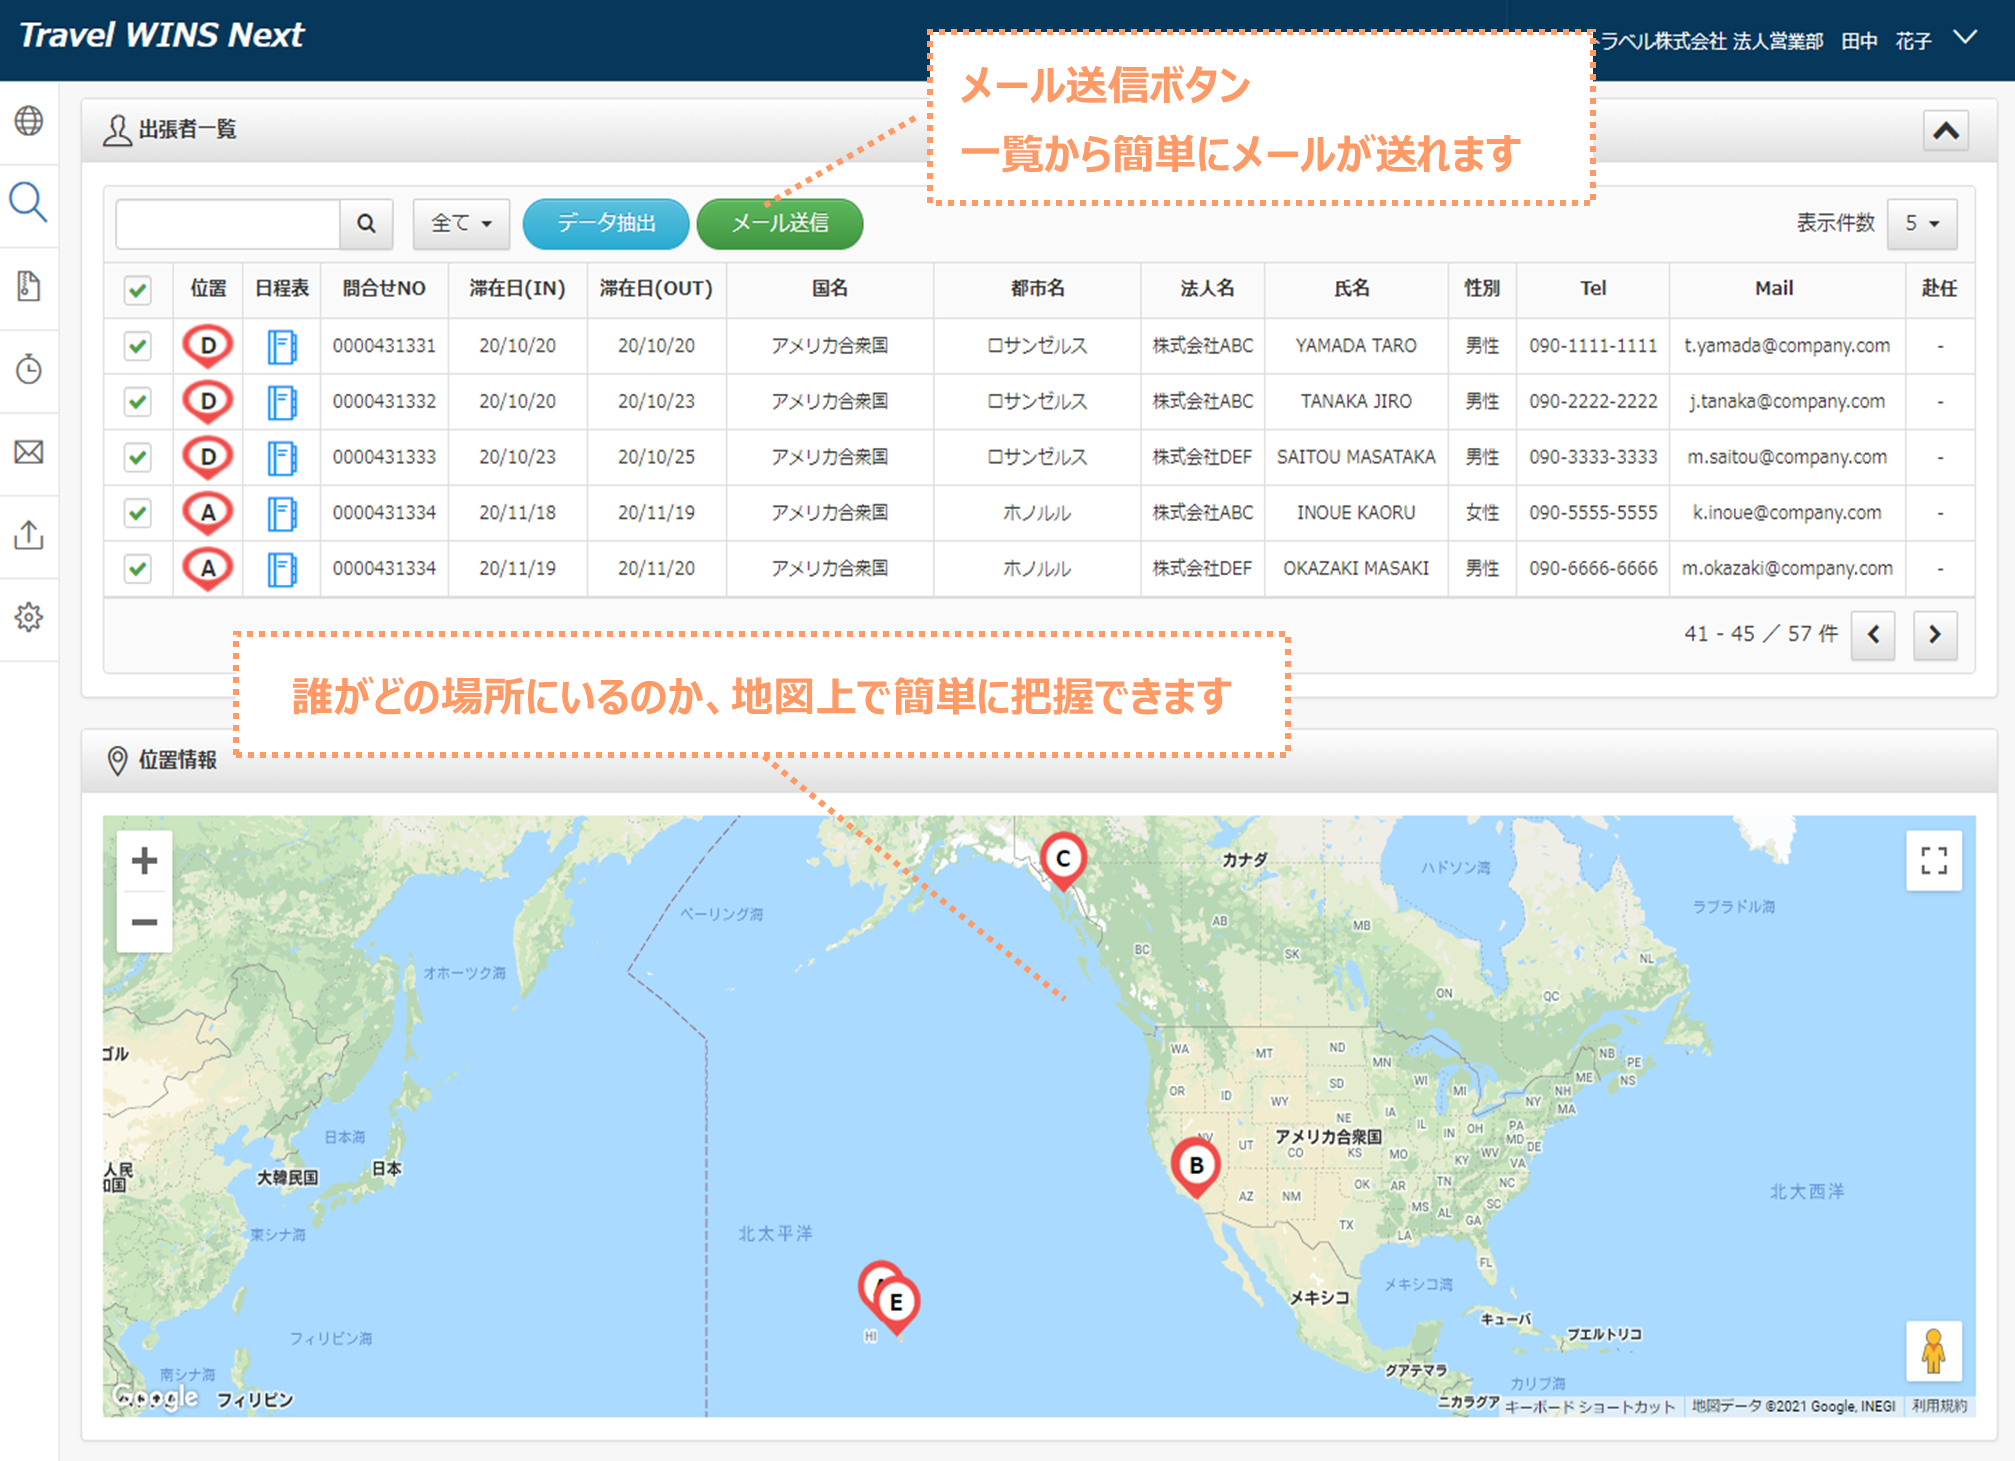Click map marker E near Hawaii
This screenshot has width=2015, height=1461.
897,1304
